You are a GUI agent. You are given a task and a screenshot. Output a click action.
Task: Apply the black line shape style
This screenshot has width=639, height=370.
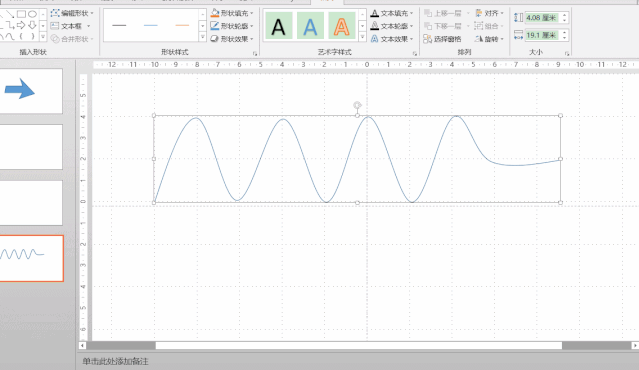(119, 26)
